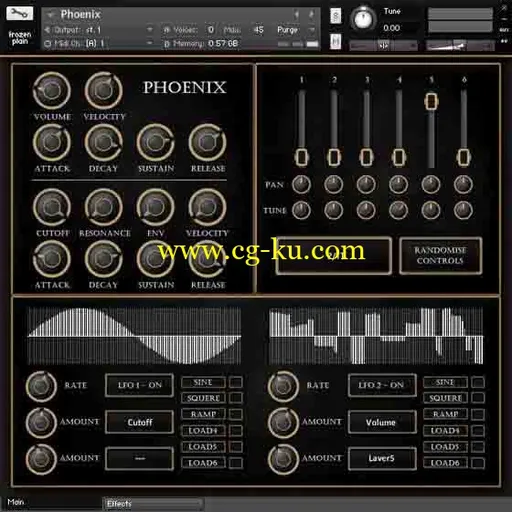This screenshot has height=512, width=512.
Task: Tick the checkbox beside SINE in LFO 2
Action: (x=478, y=382)
